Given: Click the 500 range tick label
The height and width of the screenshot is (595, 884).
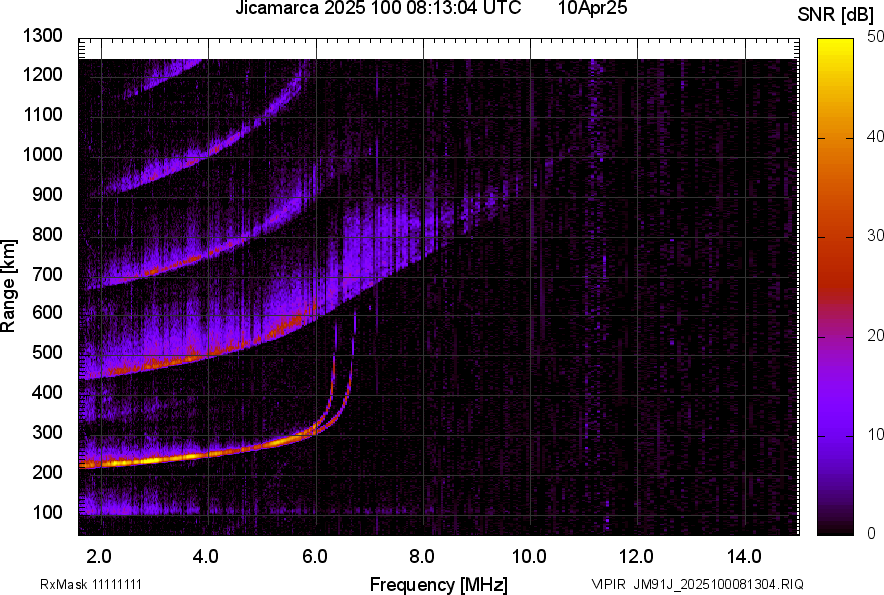Looking at the screenshot, I should tap(47, 352).
